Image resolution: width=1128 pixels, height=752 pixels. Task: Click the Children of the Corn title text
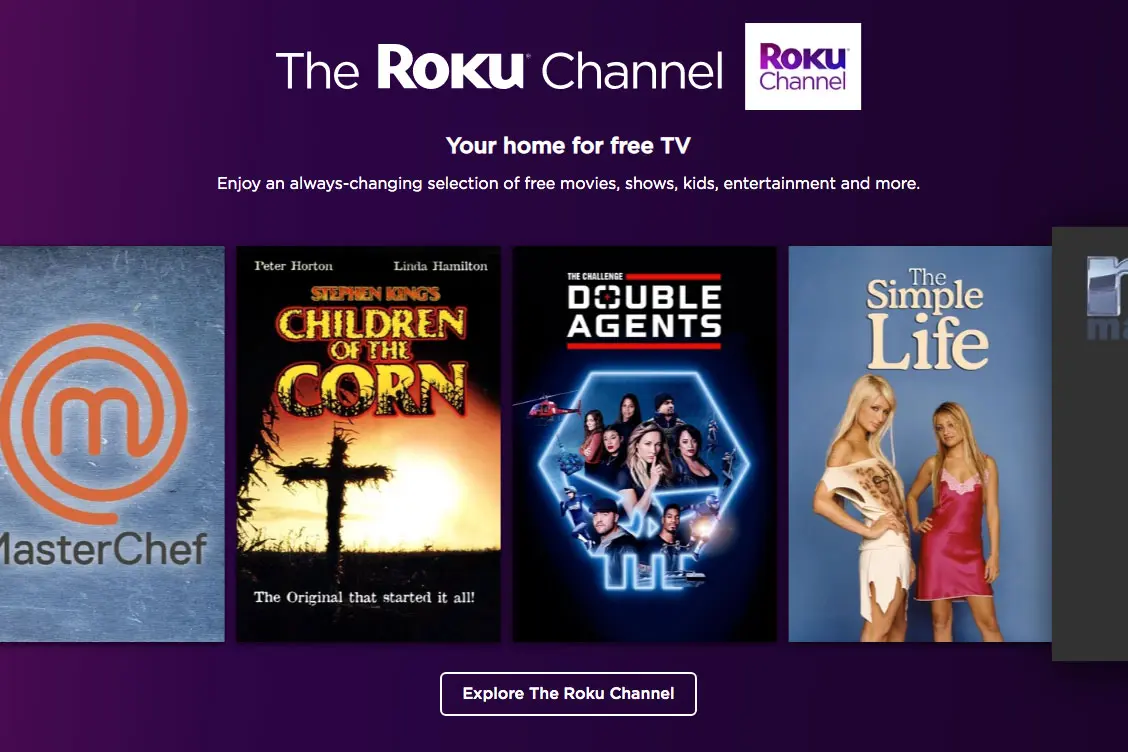tap(371, 362)
